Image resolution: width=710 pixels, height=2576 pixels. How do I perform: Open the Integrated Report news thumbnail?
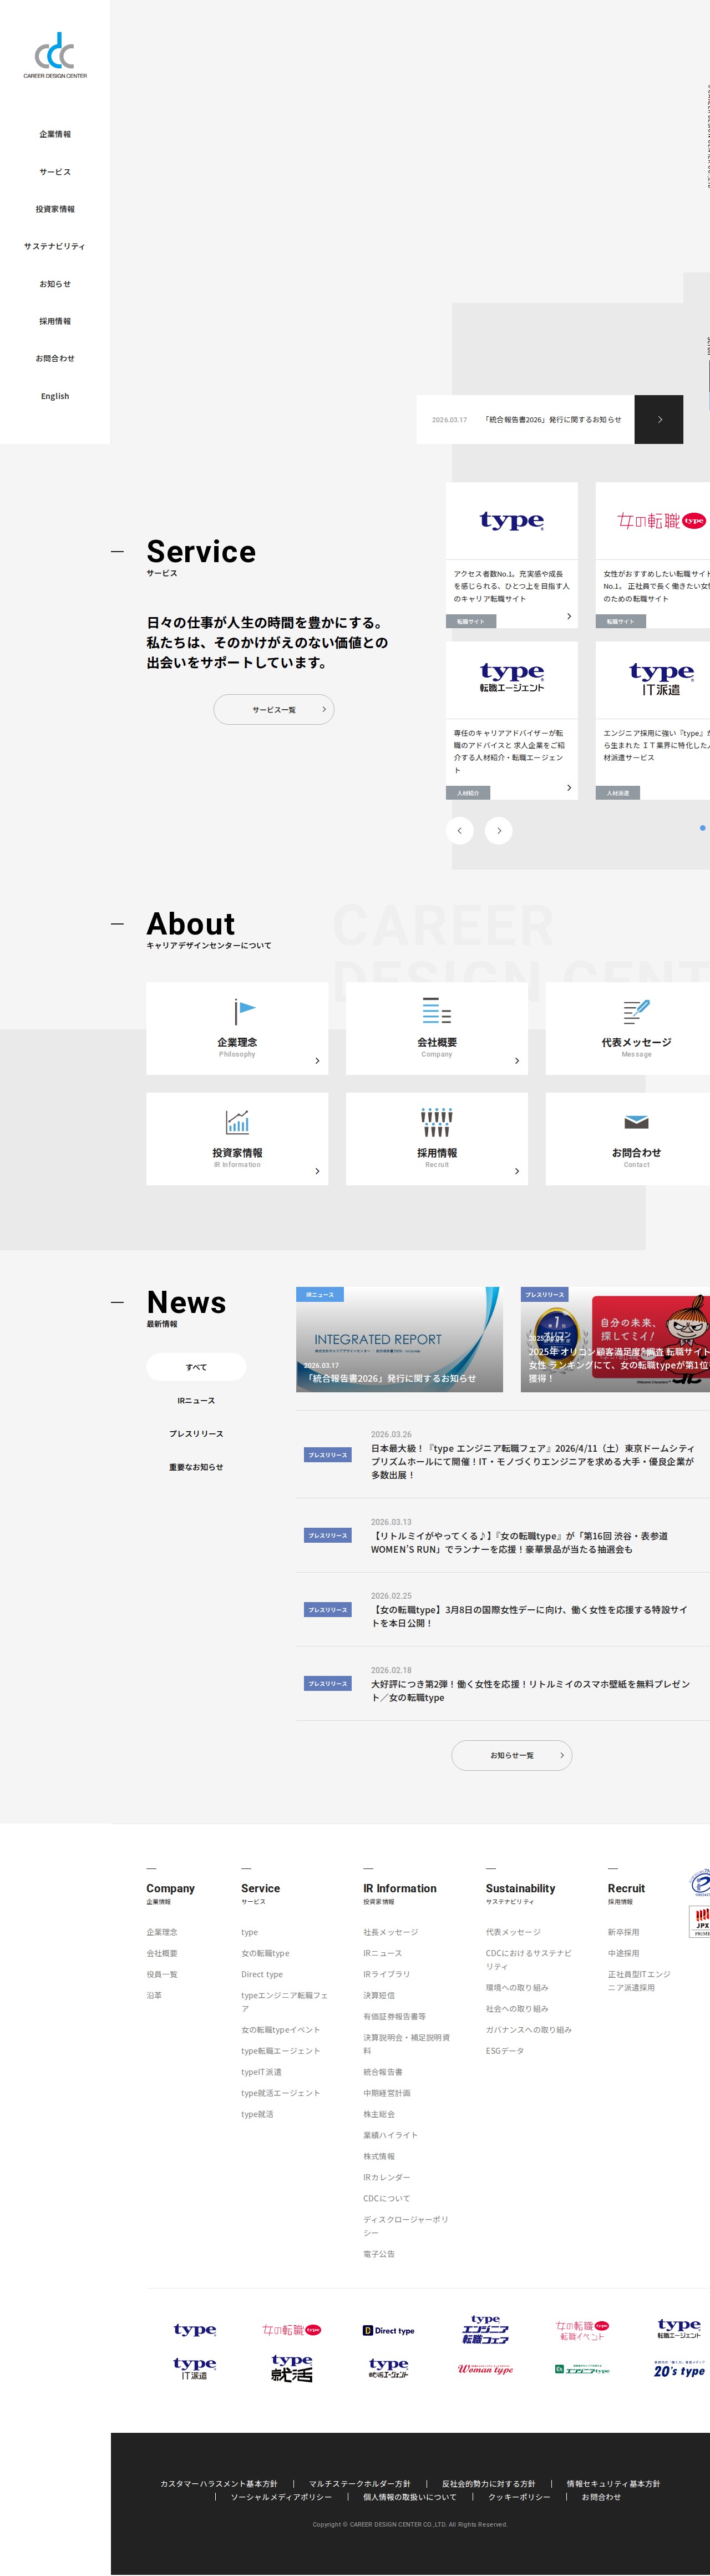[x=399, y=1339]
